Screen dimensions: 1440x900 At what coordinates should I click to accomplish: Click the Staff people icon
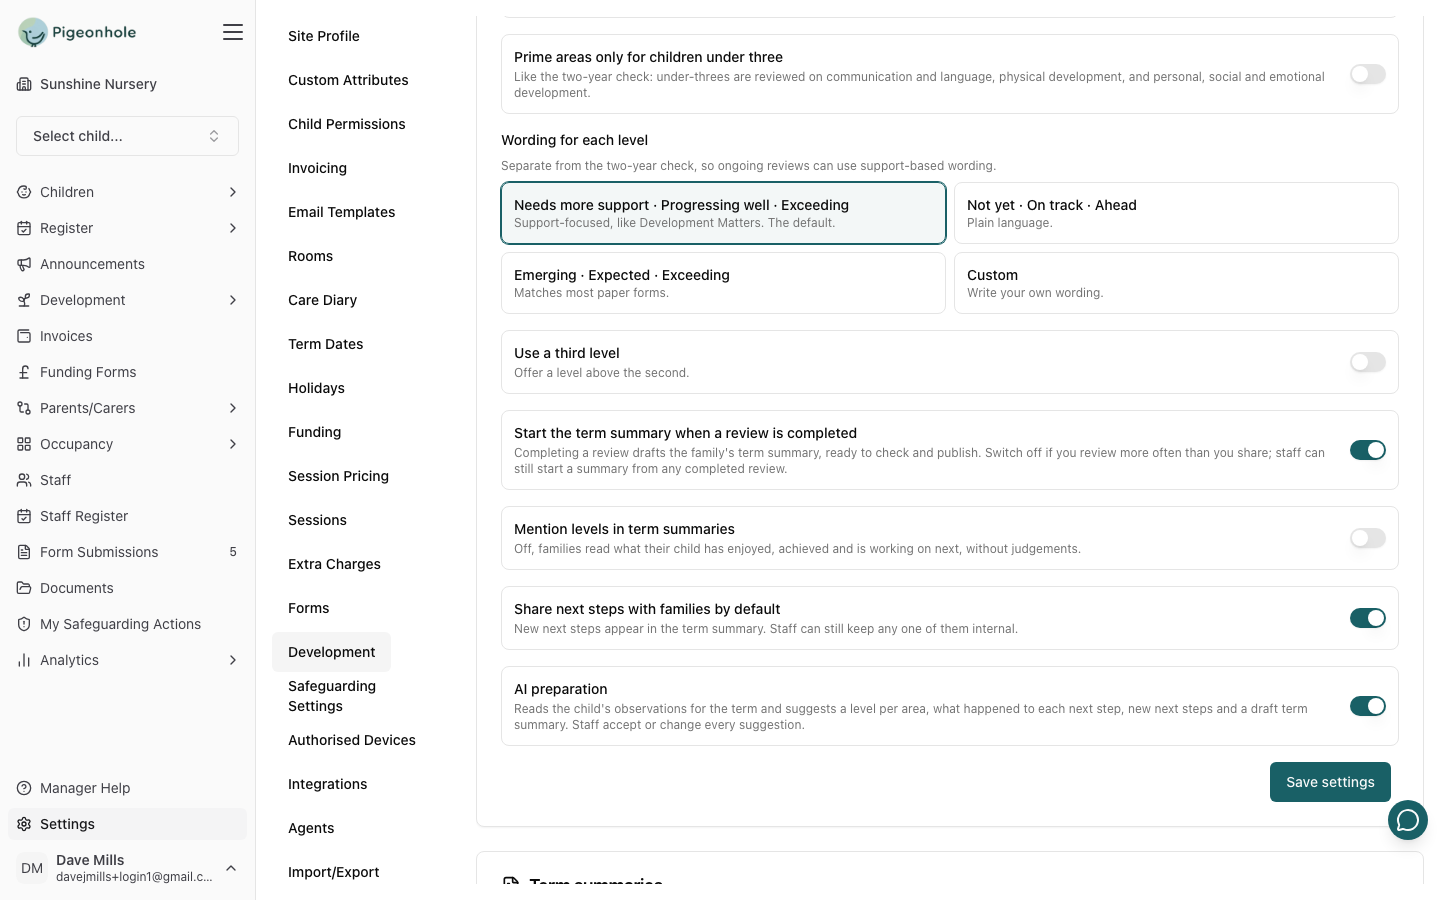(24, 480)
